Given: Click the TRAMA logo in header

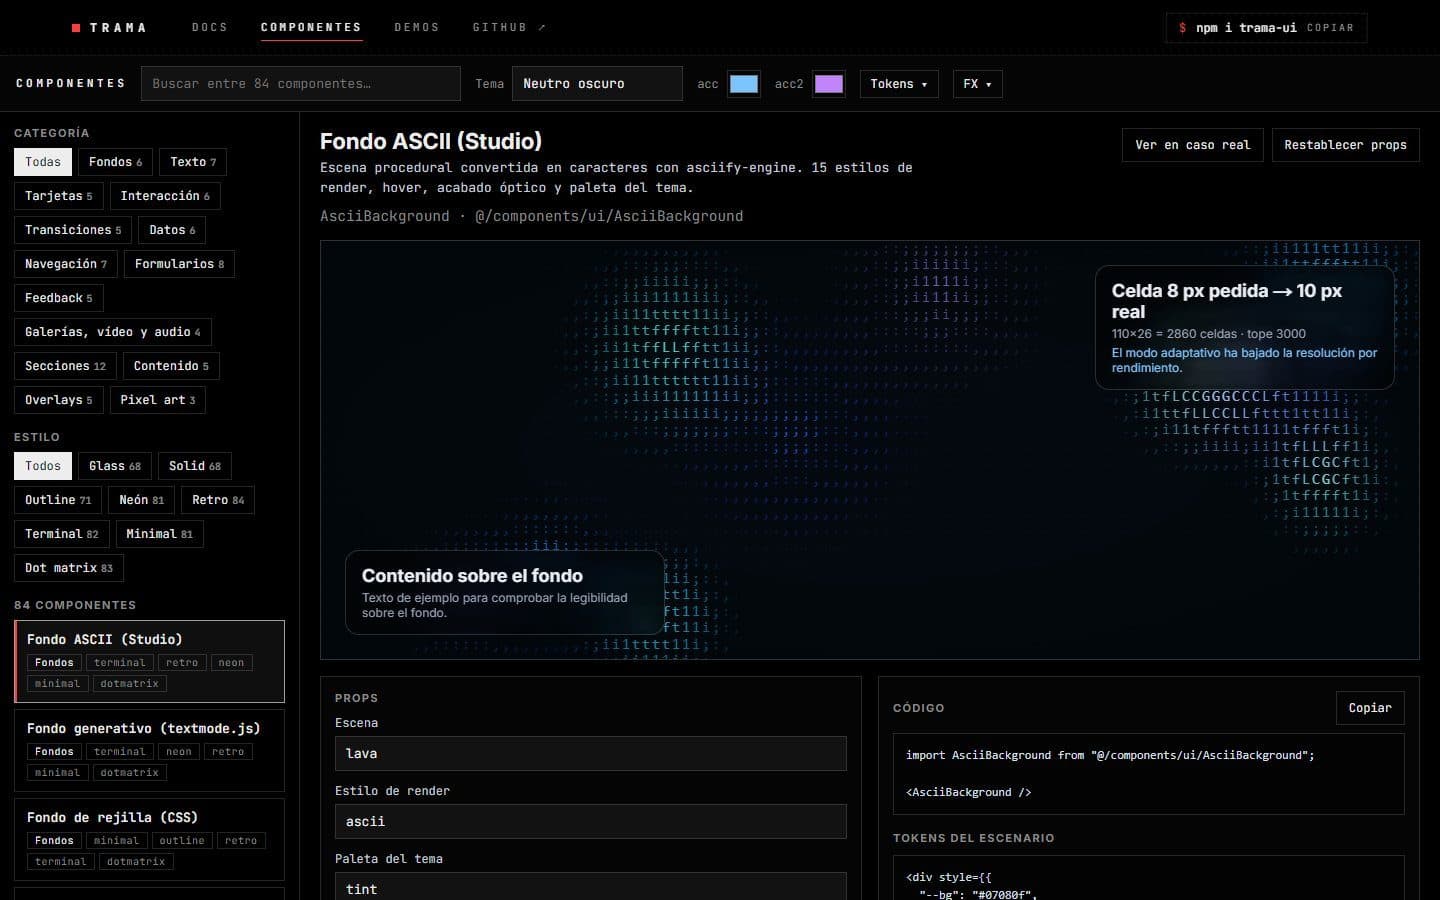Looking at the screenshot, I should [109, 28].
